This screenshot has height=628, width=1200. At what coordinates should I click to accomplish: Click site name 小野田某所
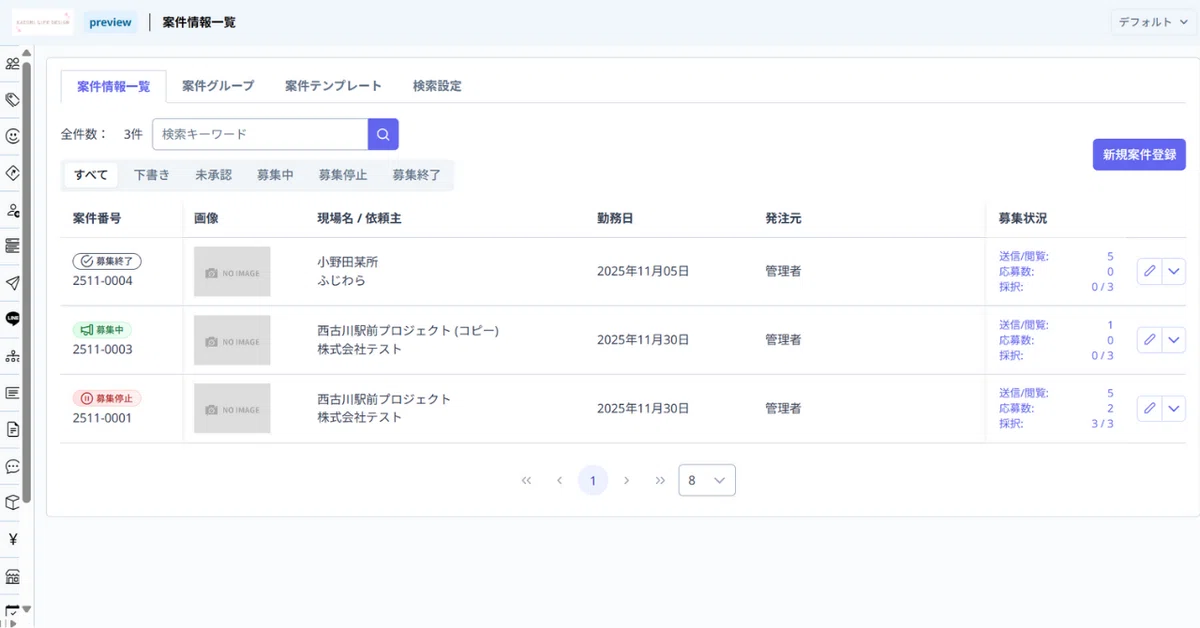tap(347, 262)
